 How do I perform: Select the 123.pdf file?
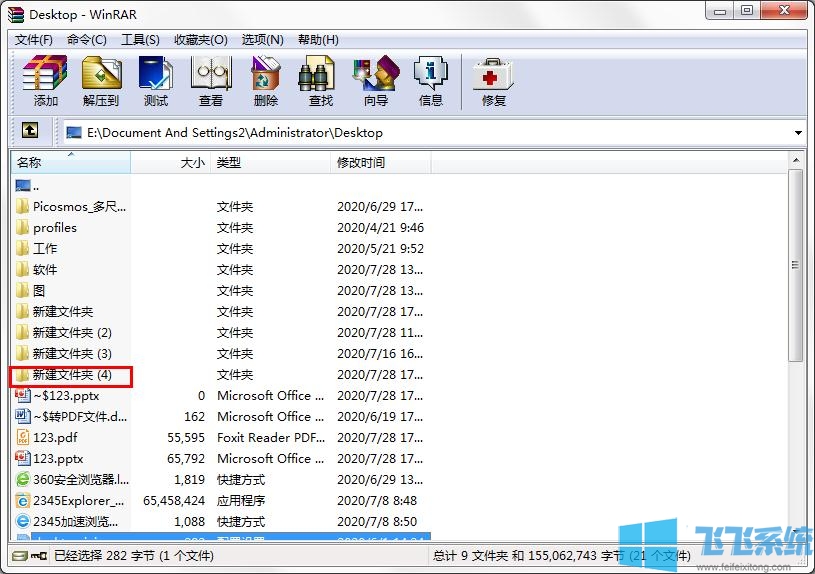55,438
